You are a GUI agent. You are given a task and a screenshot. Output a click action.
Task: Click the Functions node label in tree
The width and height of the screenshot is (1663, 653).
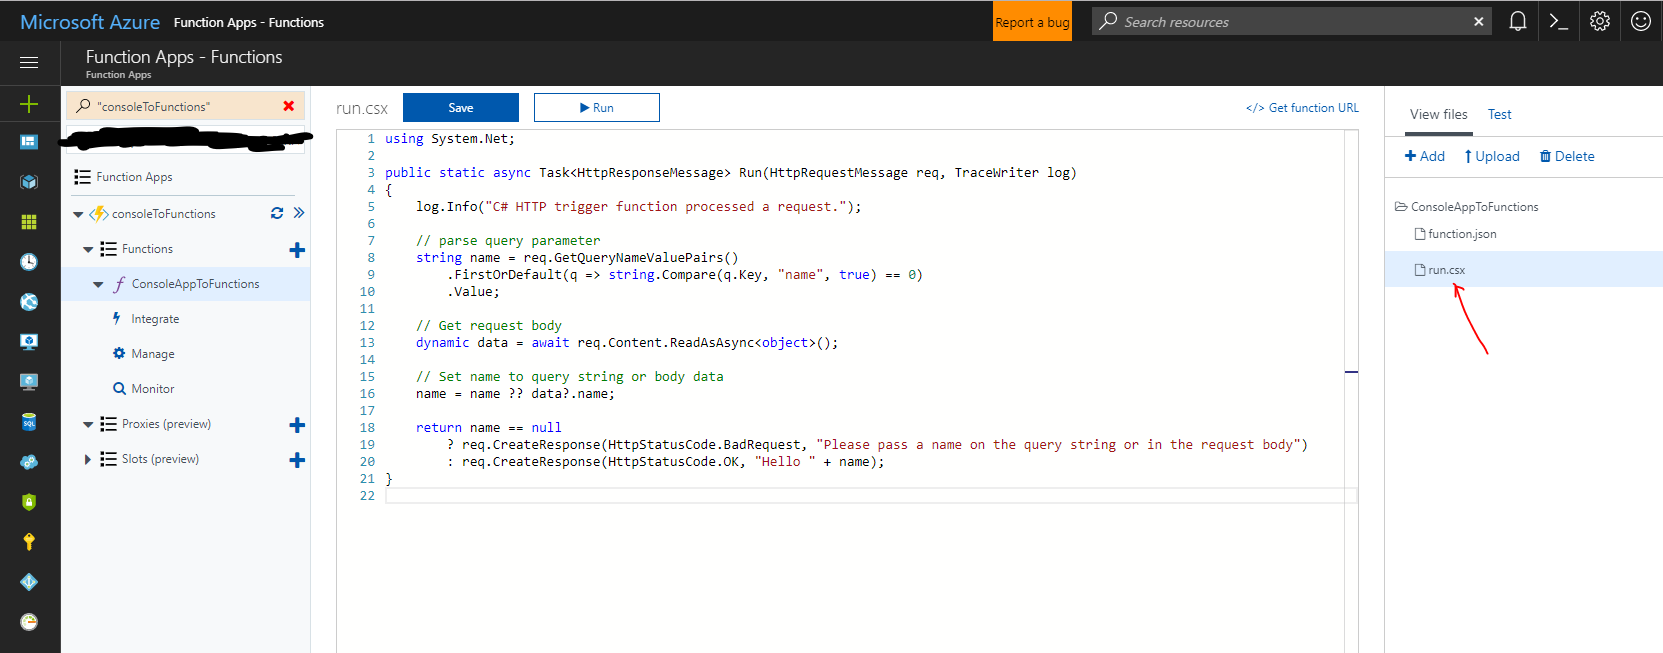(x=147, y=249)
